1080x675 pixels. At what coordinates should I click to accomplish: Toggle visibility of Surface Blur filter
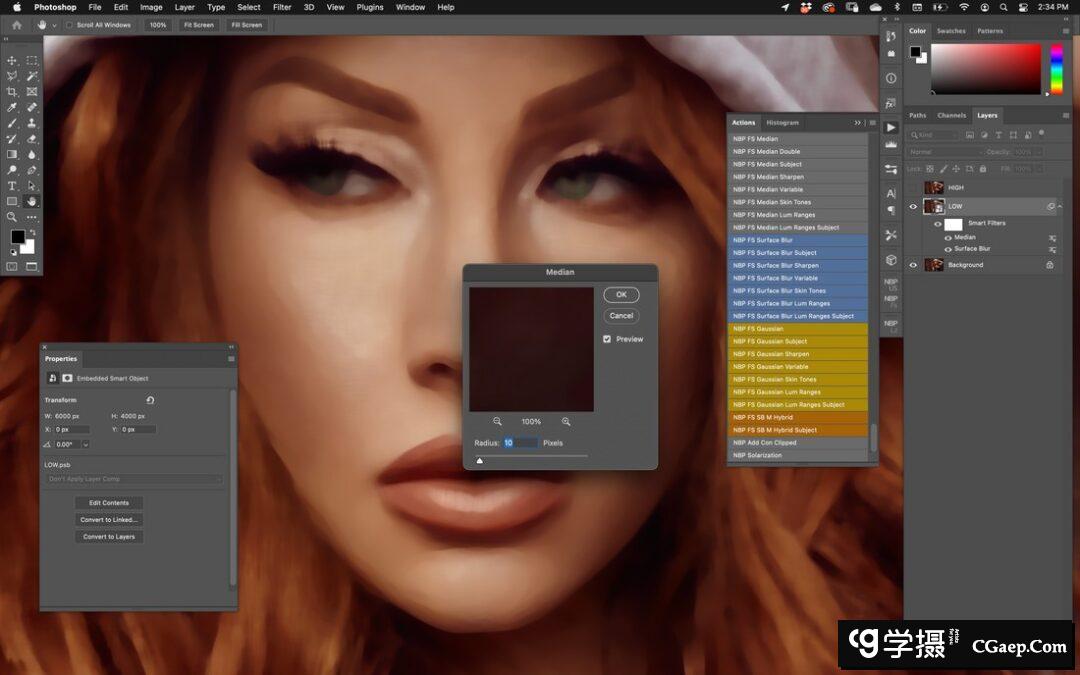pos(948,249)
